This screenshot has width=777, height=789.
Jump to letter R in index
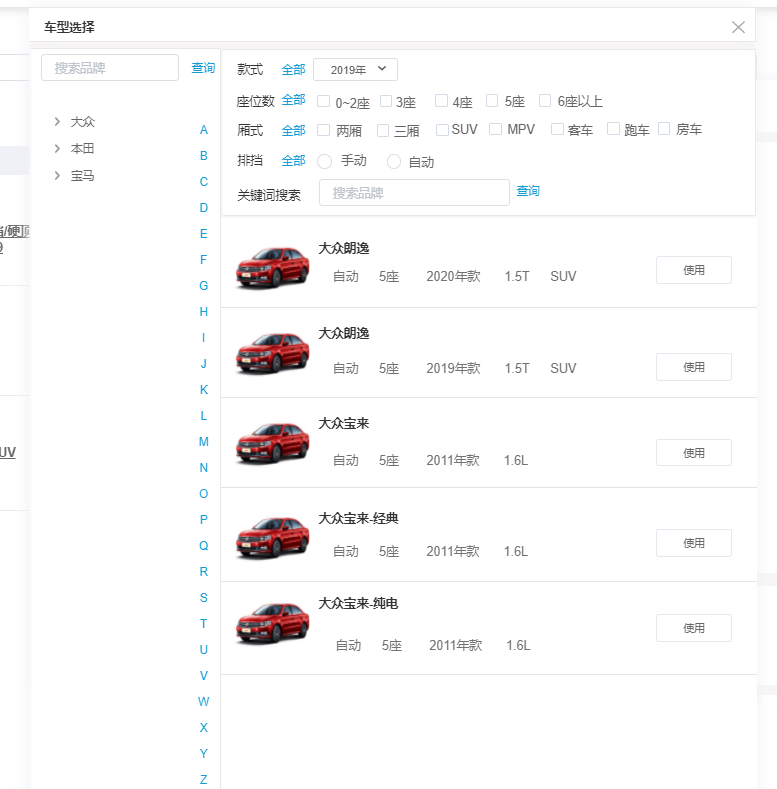203,572
